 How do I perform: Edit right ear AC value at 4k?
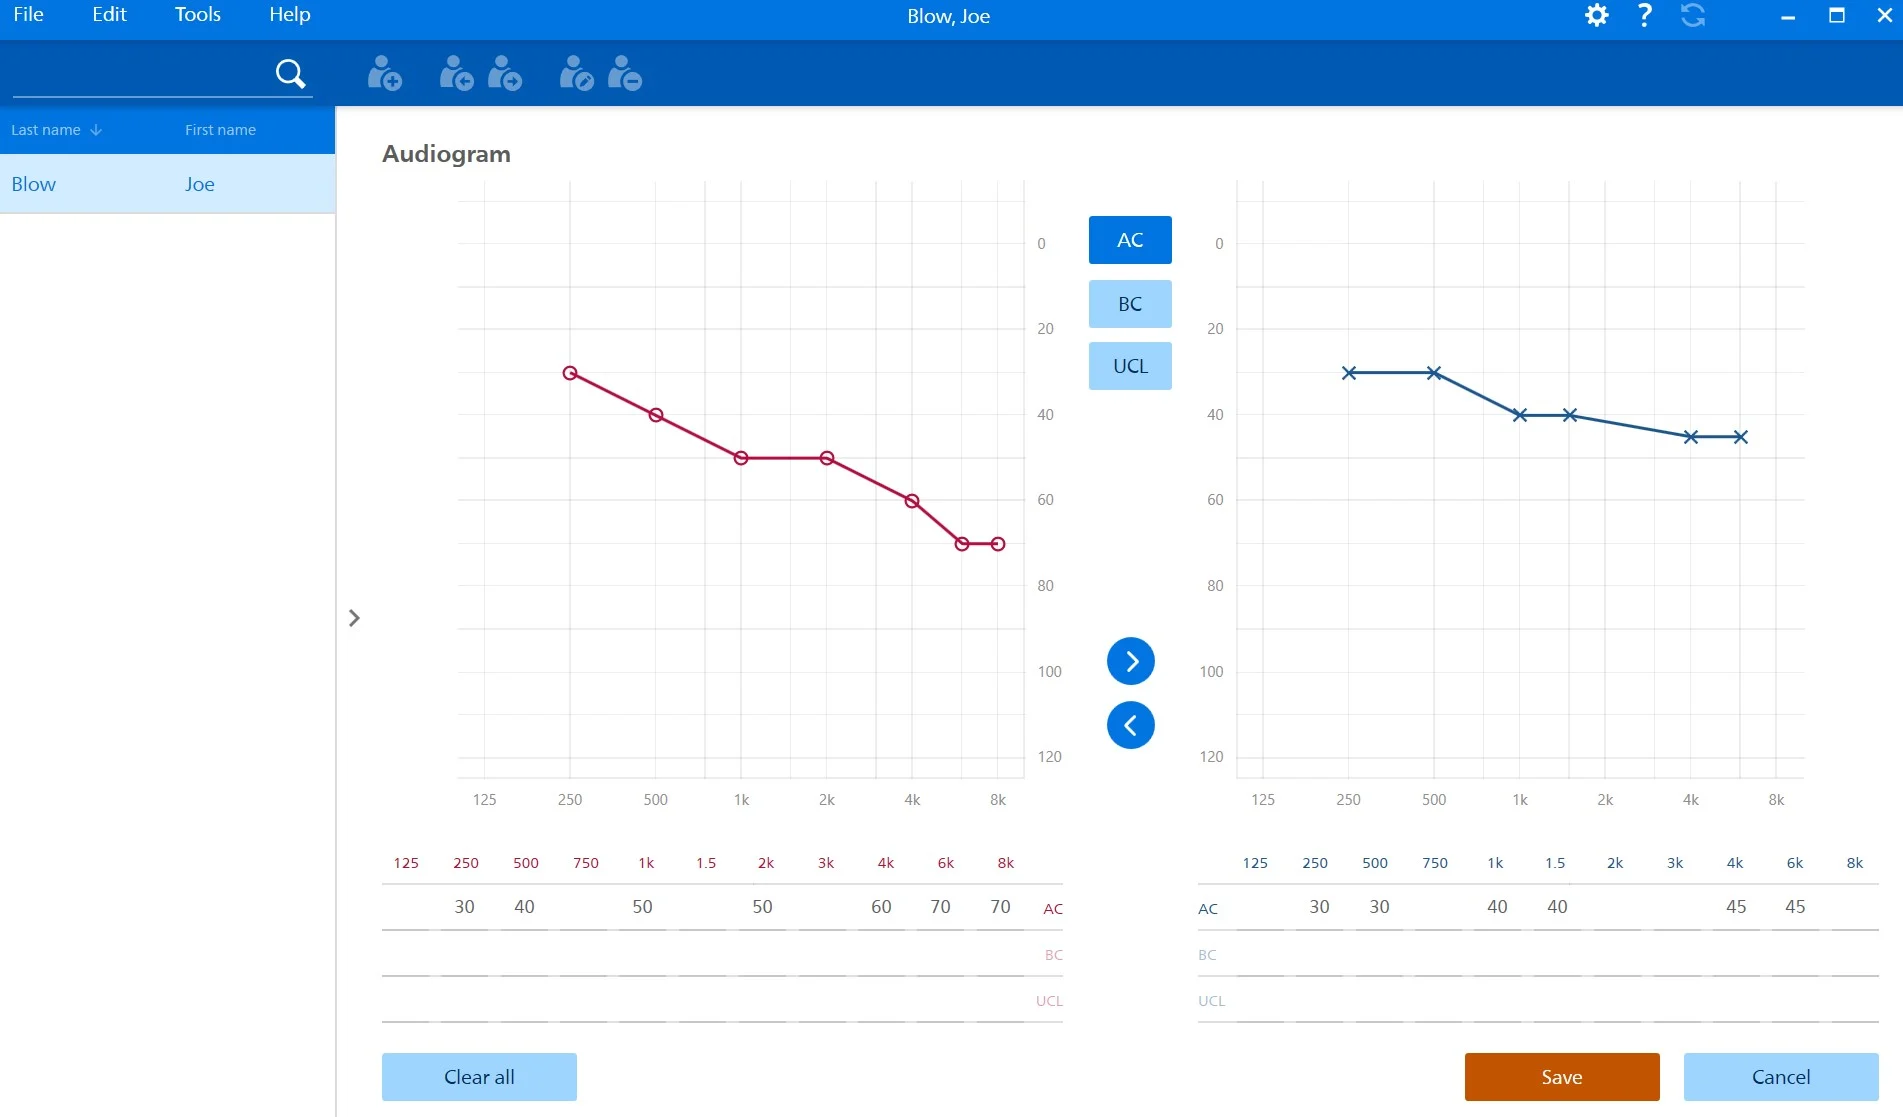(x=881, y=907)
